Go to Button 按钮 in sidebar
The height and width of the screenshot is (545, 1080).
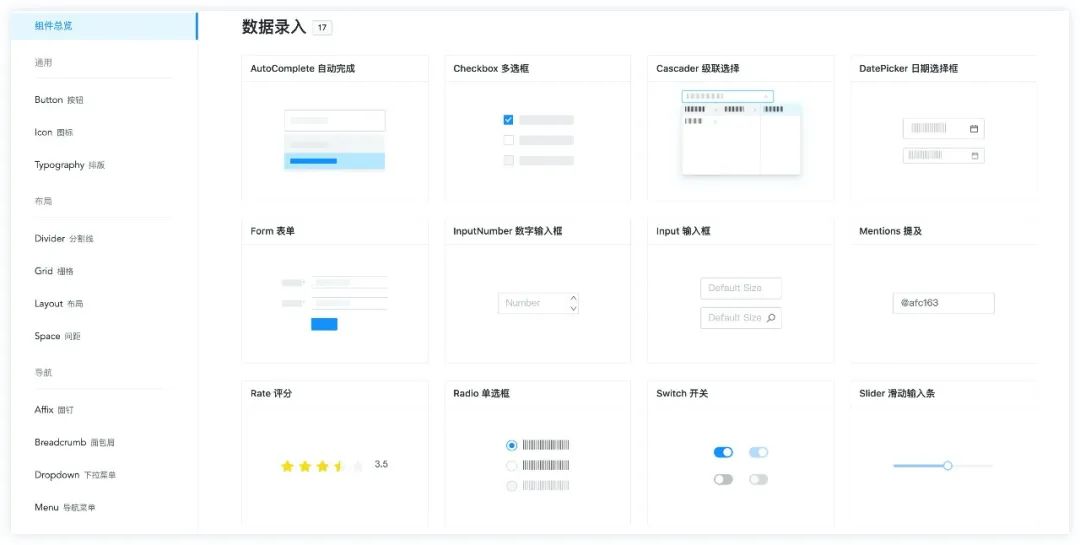point(59,100)
